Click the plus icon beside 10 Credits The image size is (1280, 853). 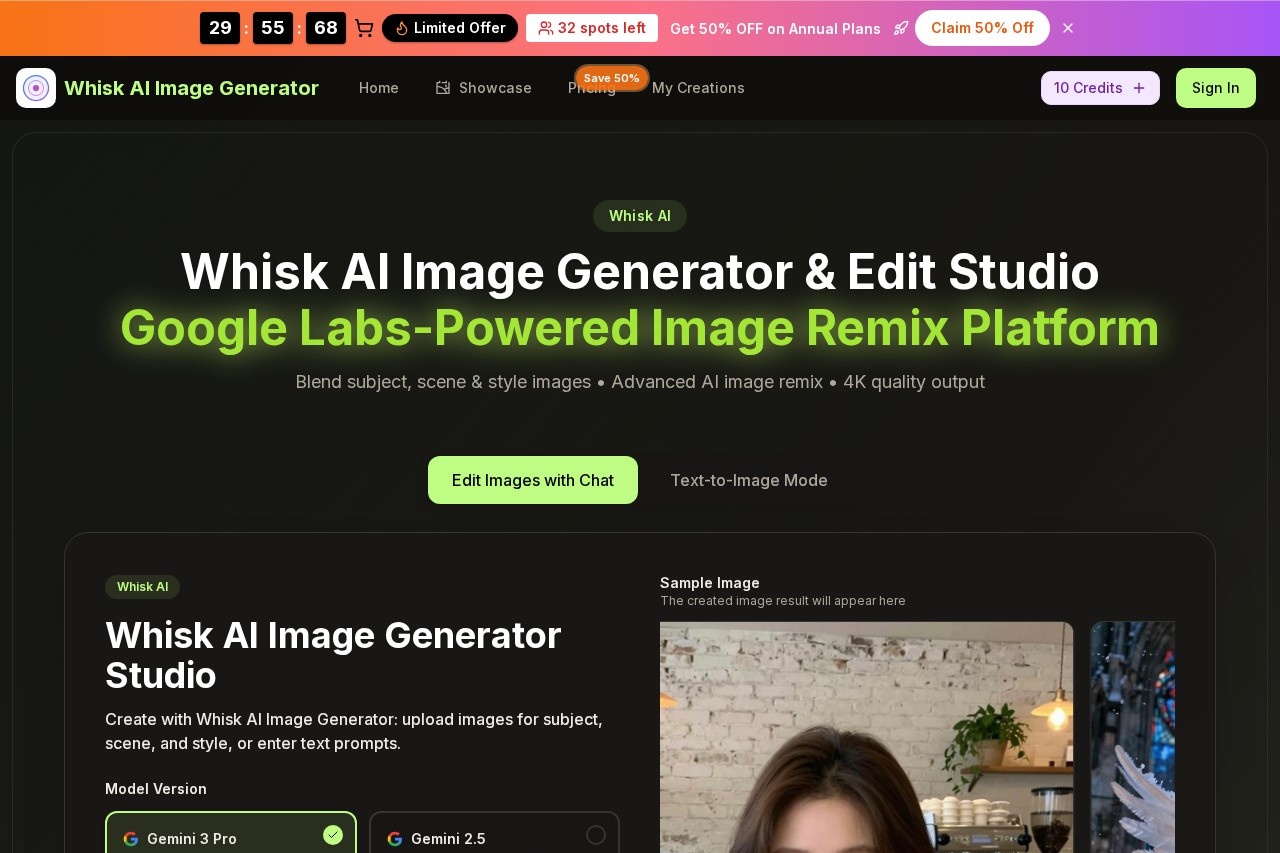point(1139,88)
